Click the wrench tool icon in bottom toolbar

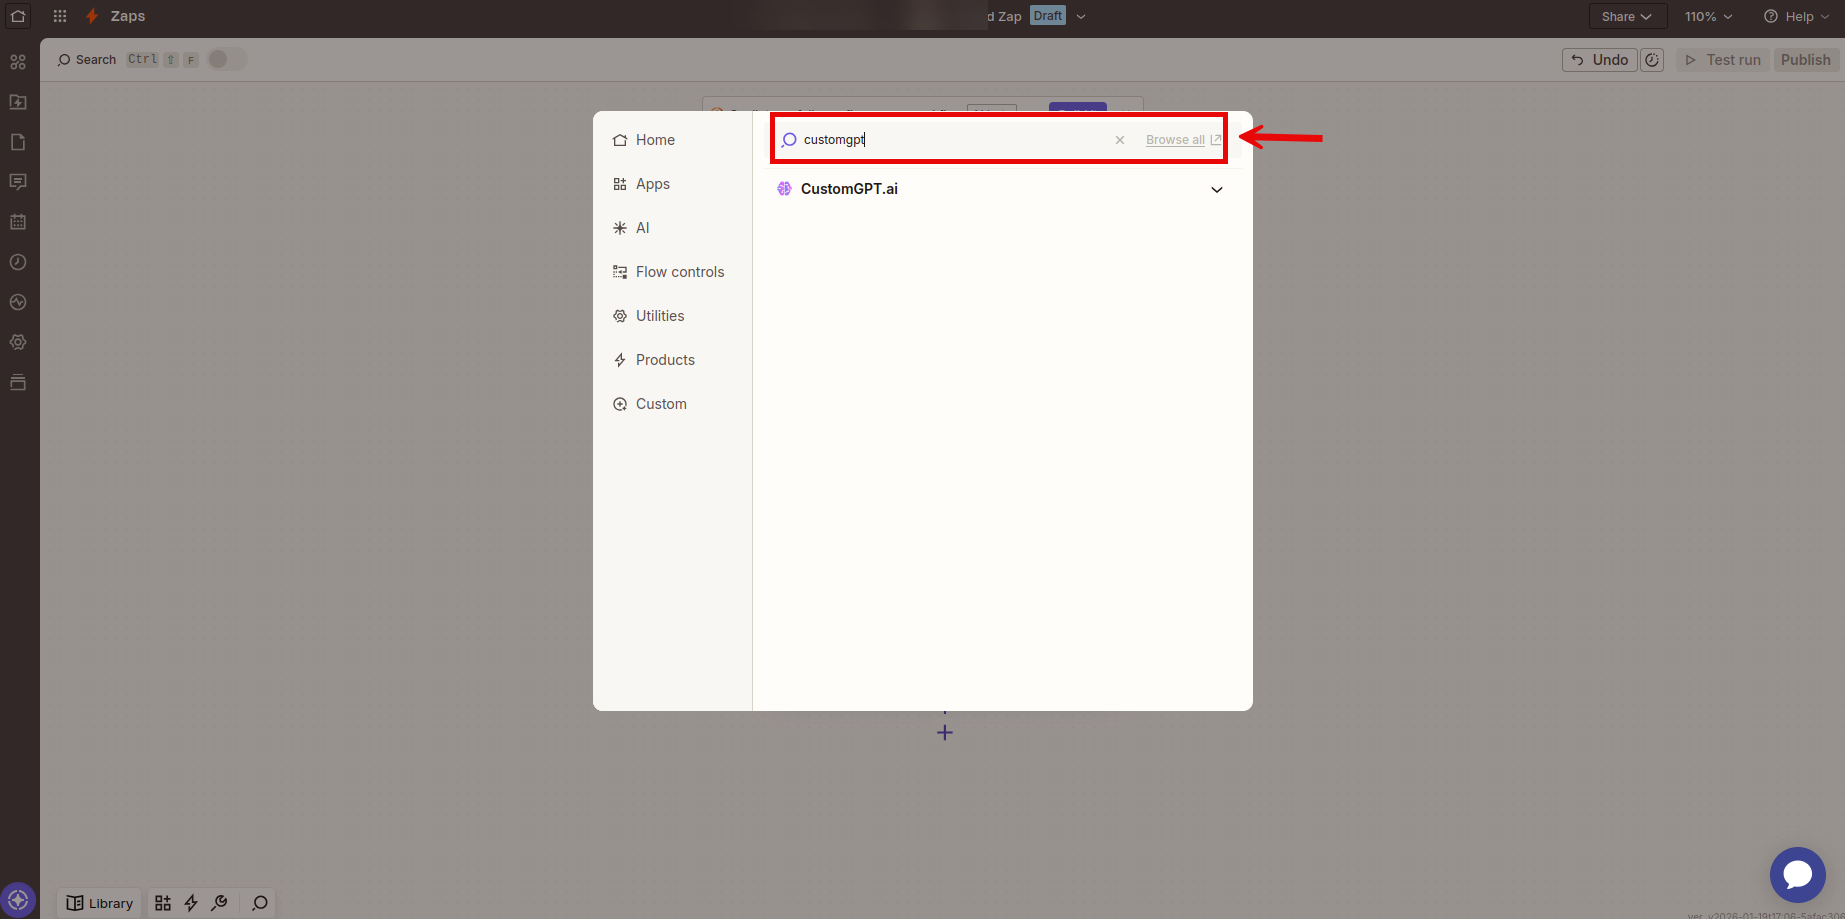click(219, 903)
